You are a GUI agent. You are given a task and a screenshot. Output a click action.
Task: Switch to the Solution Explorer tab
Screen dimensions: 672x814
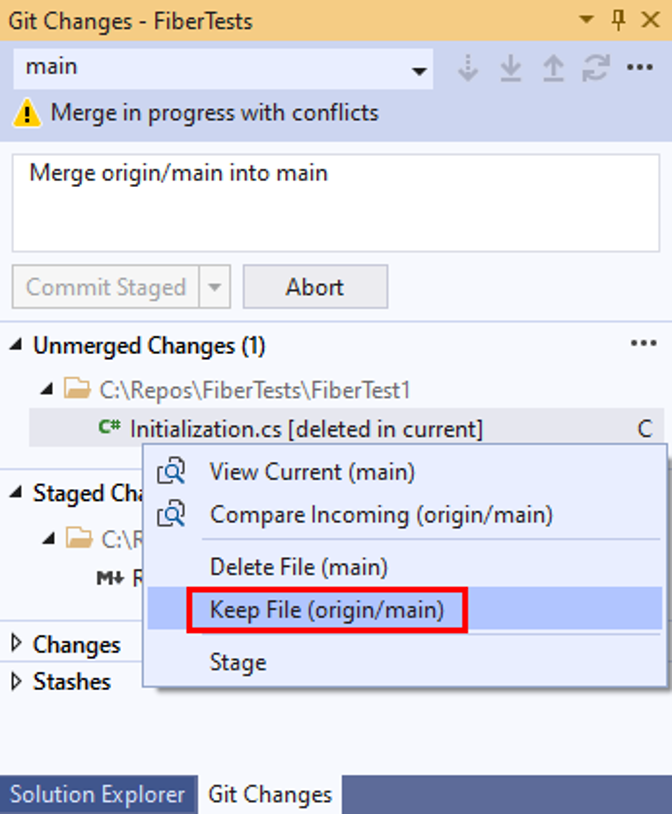(x=98, y=794)
